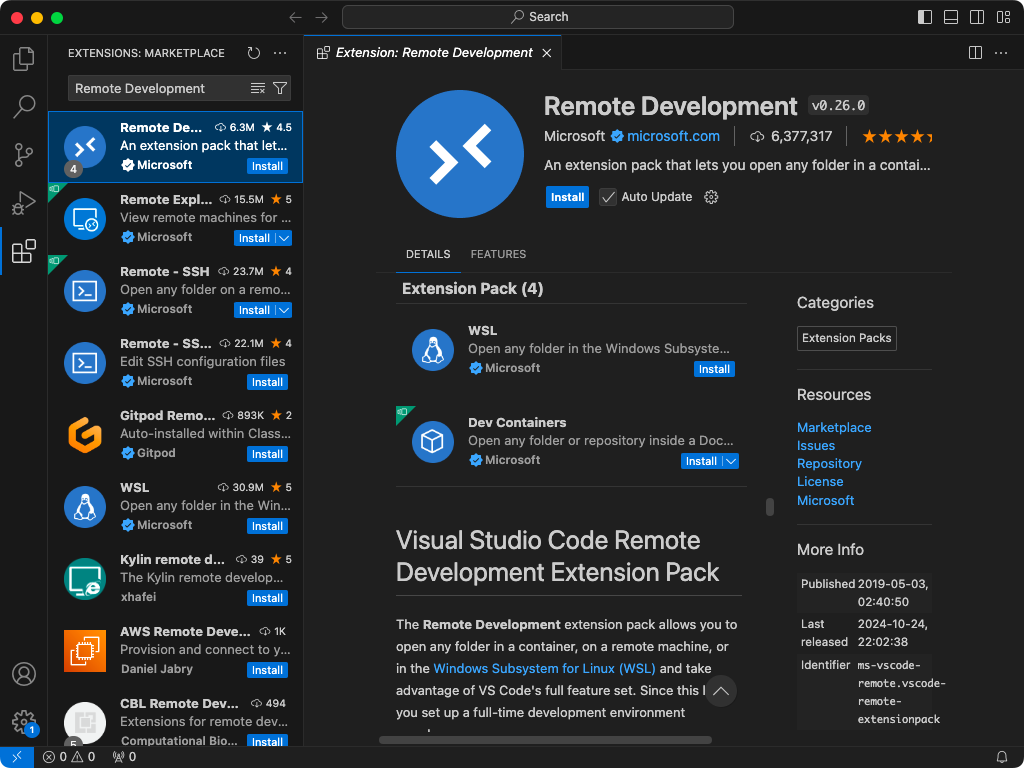
Task: Select the Remote Explorer extension row
Action: [176, 219]
